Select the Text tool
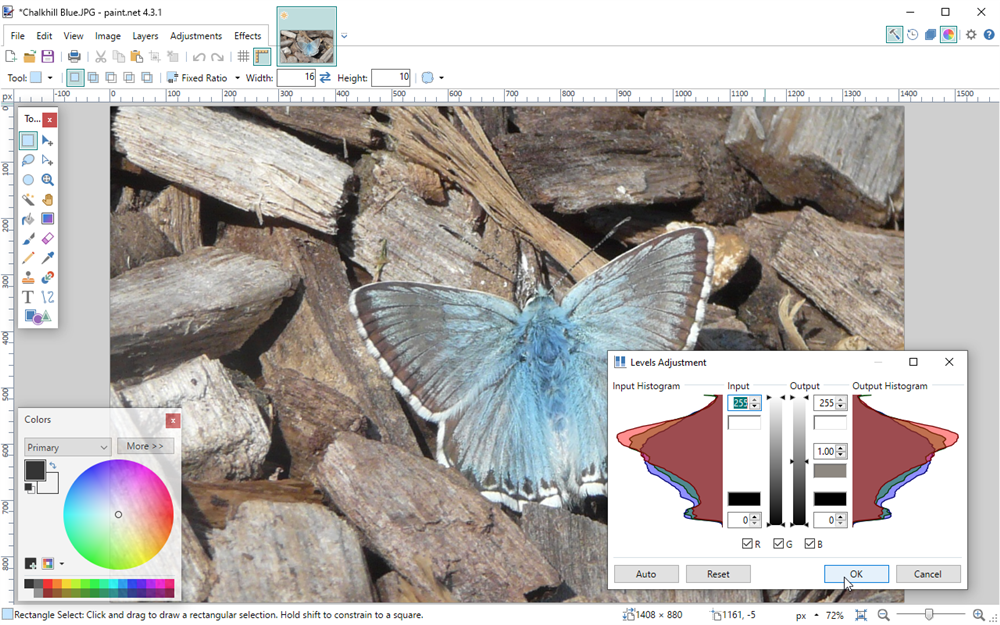This screenshot has height=625, width=1000. (28, 297)
